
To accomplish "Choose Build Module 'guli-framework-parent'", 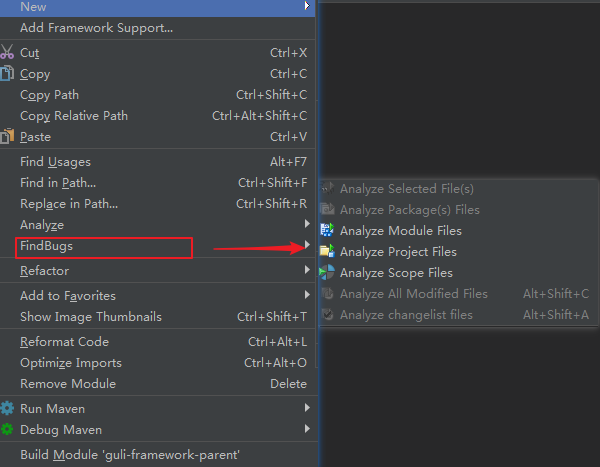I will [158, 455].
